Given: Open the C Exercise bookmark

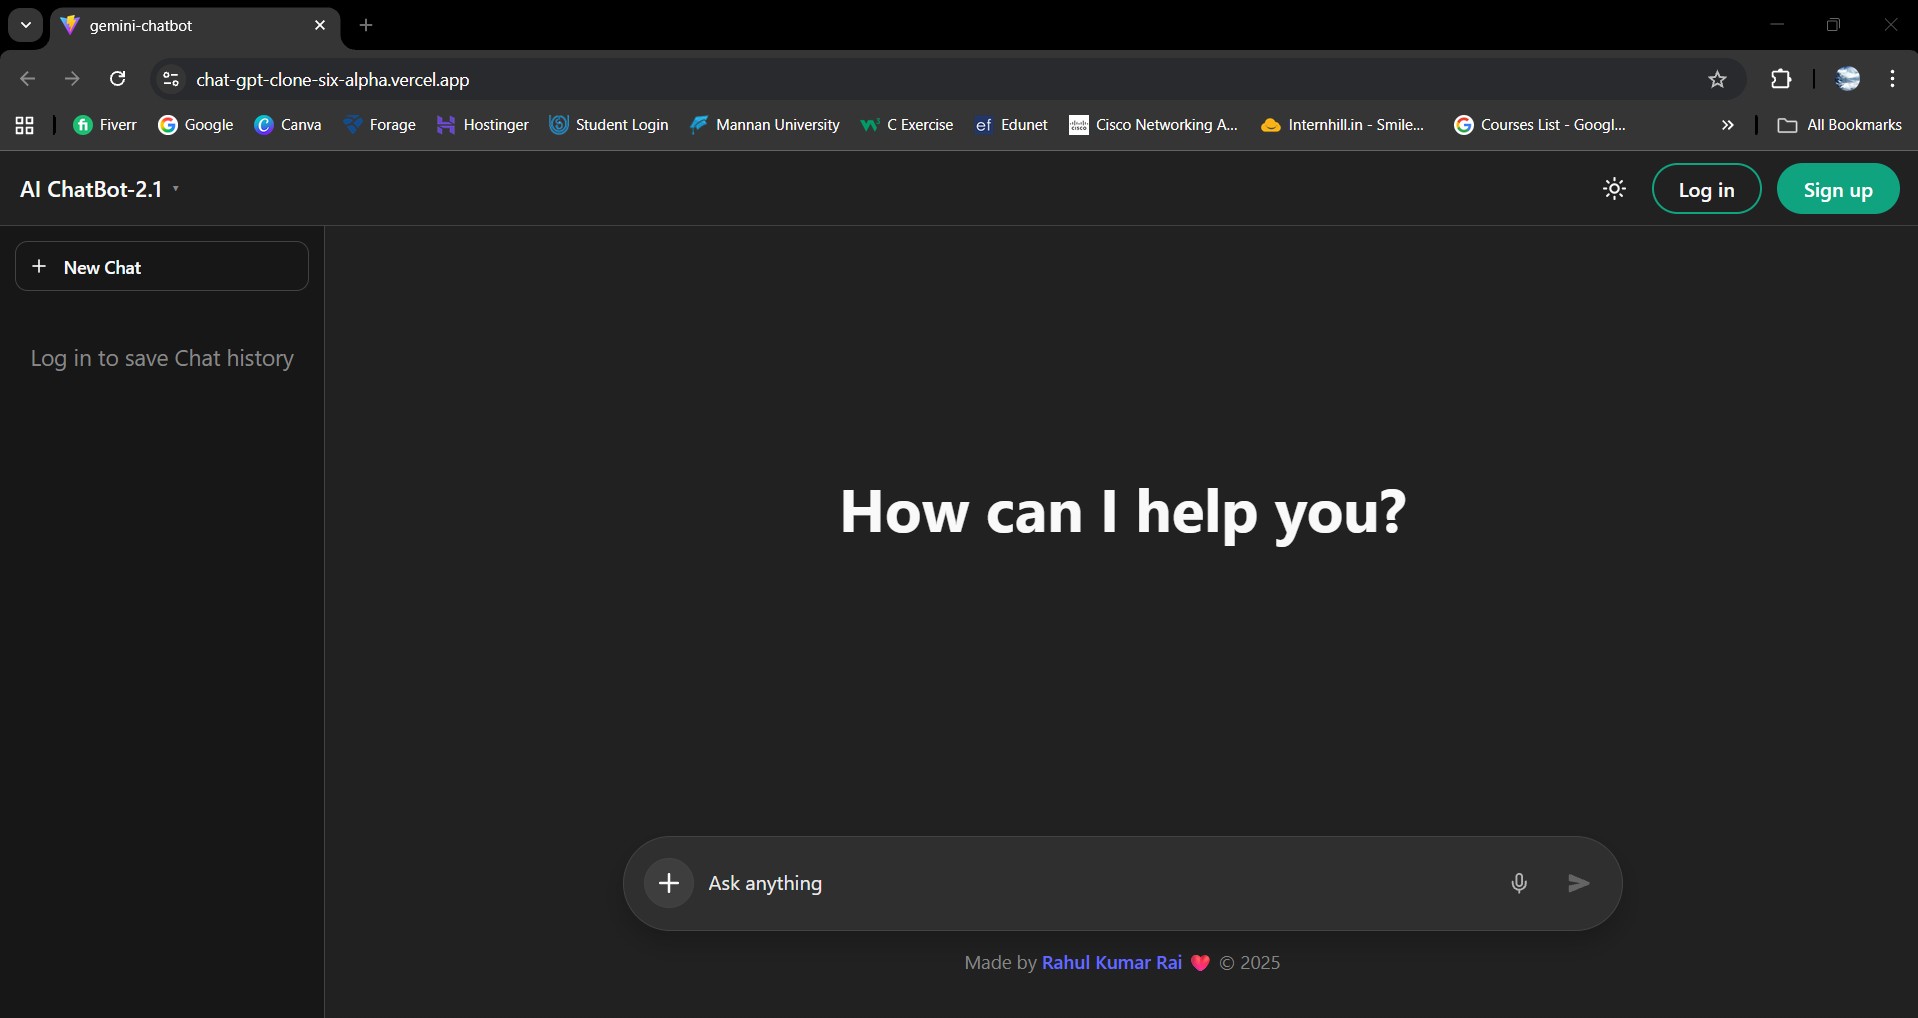Looking at the screenshot, I should [907, 125].
